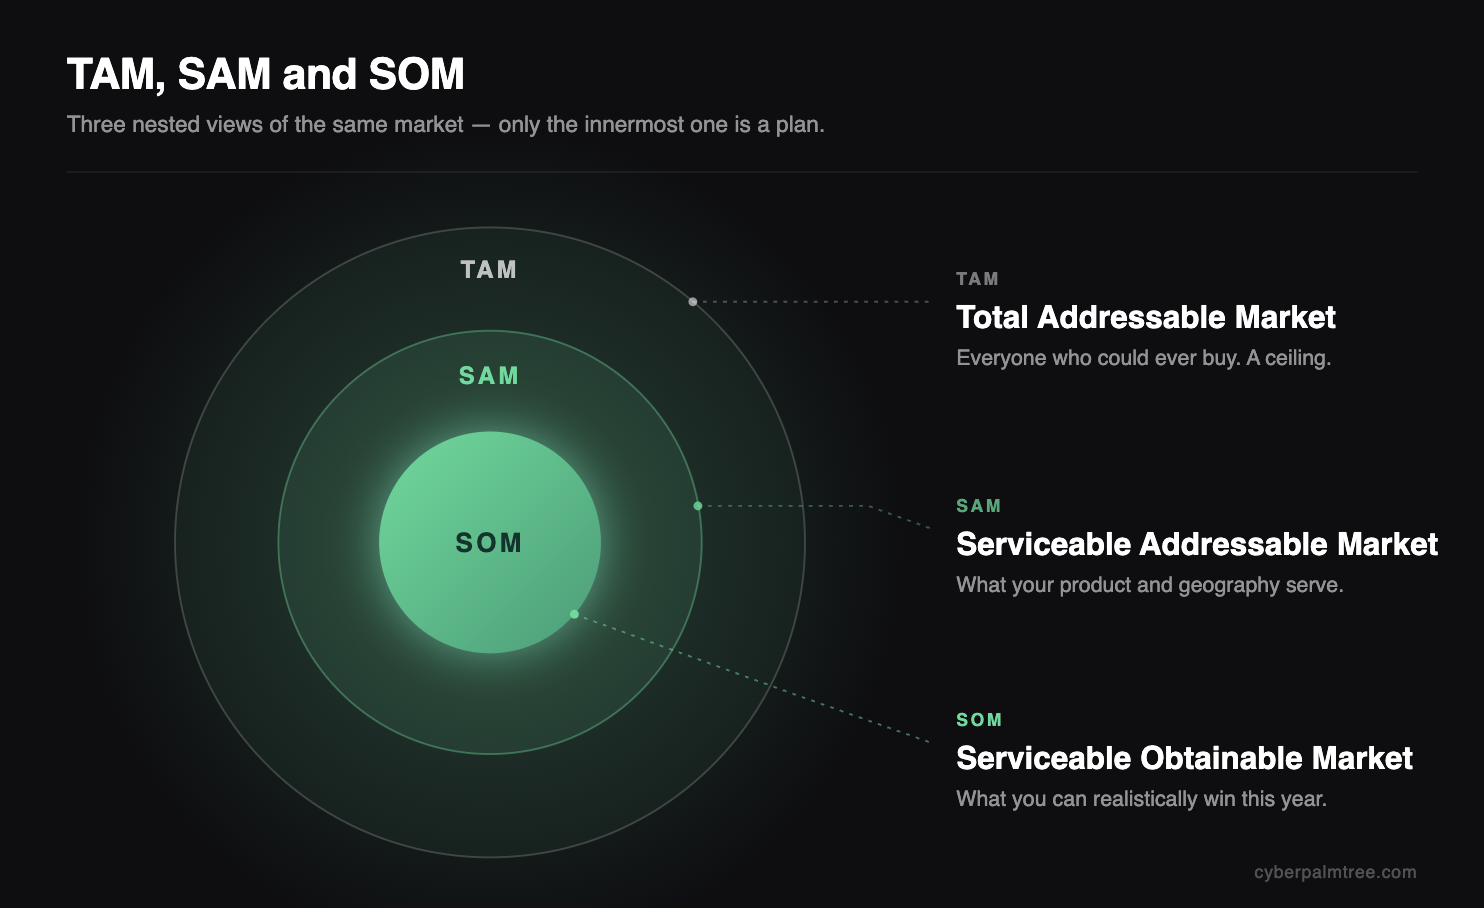Click the small green SAM legend abbreviation
This screenshot has width=1484, height=908.
pyautogui.click(x=979, y=506)
